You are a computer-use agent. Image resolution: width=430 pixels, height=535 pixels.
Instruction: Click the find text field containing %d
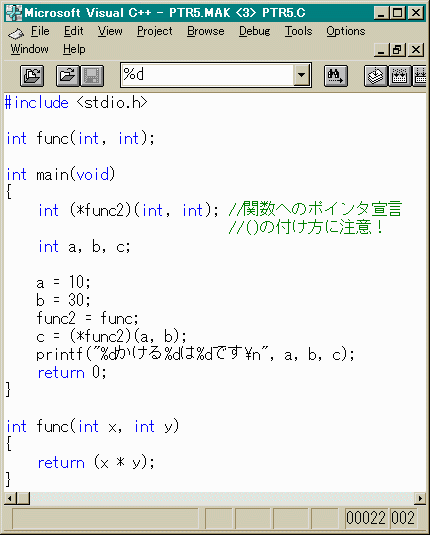tap(207, 75)
